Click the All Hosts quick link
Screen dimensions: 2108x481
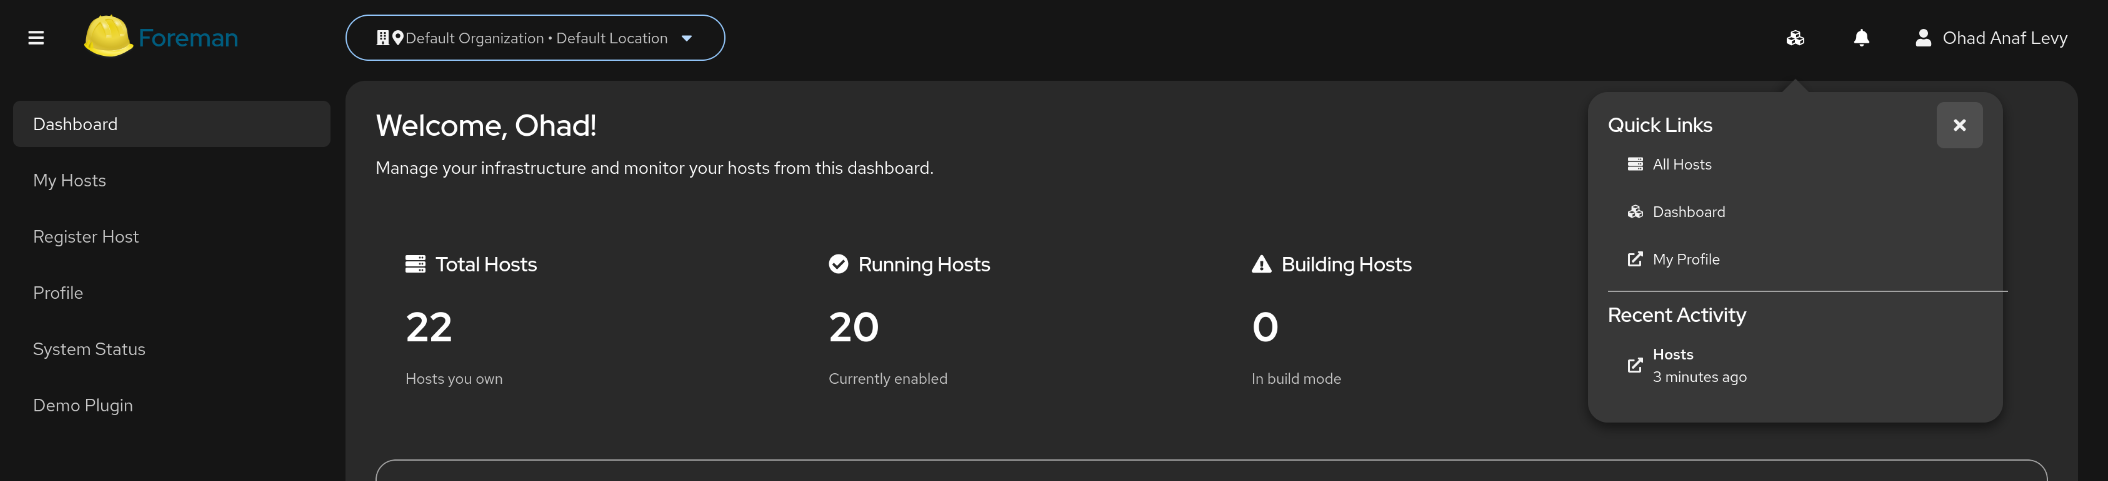coord(1682,164)
